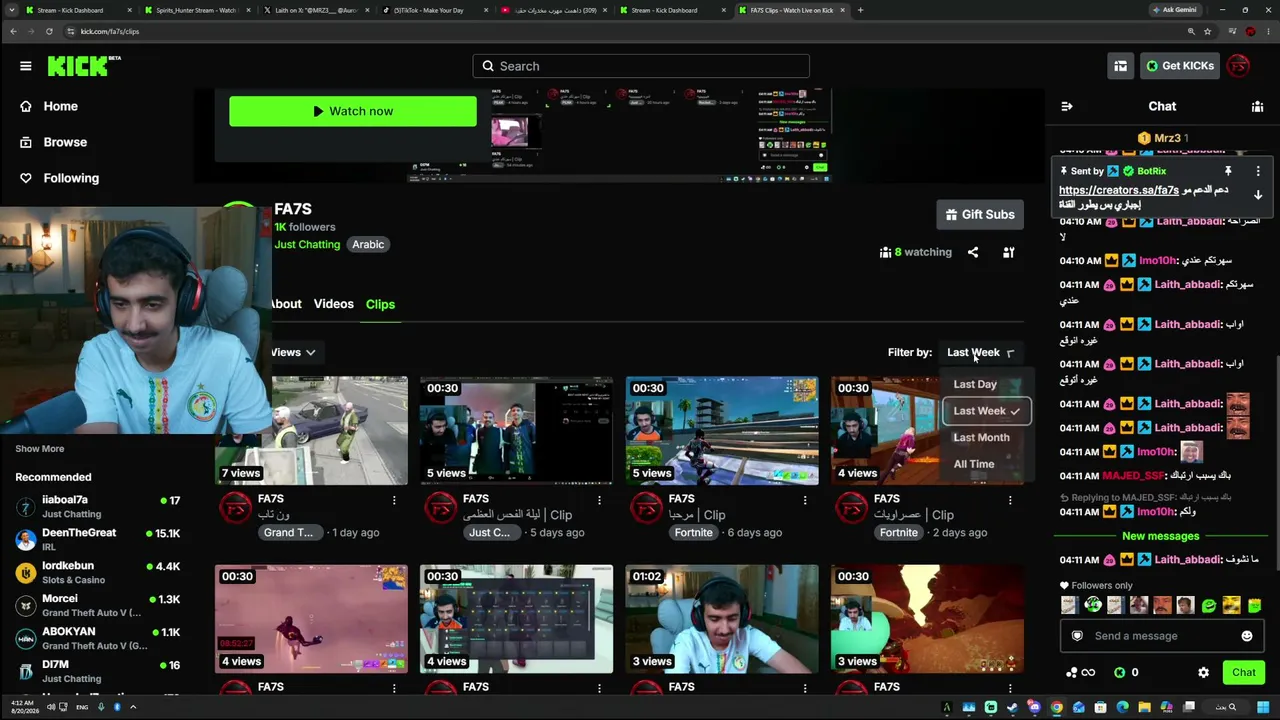This screenshot has width=1280, height=720.
Task: Show the chat users list
Action: coord(1257,106)
